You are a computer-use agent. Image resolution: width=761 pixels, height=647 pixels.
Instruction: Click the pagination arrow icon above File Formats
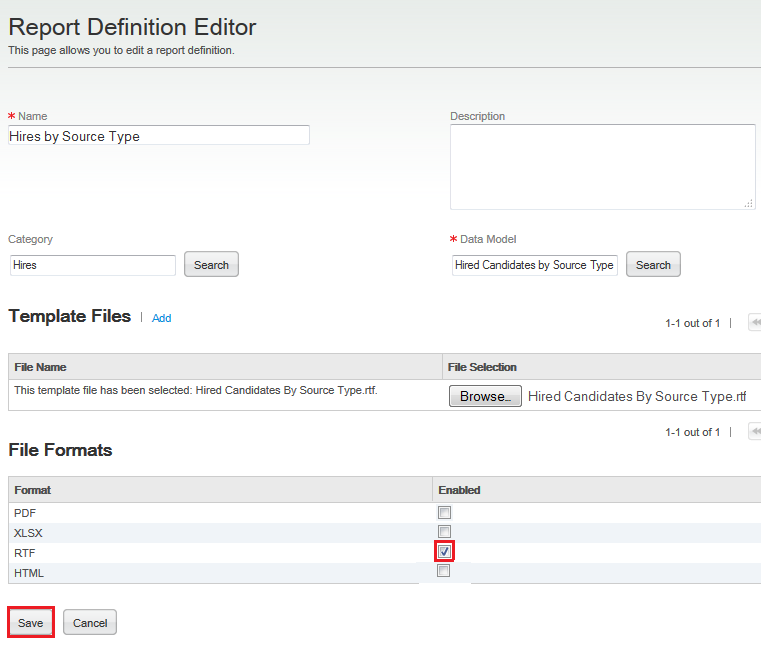755,432
